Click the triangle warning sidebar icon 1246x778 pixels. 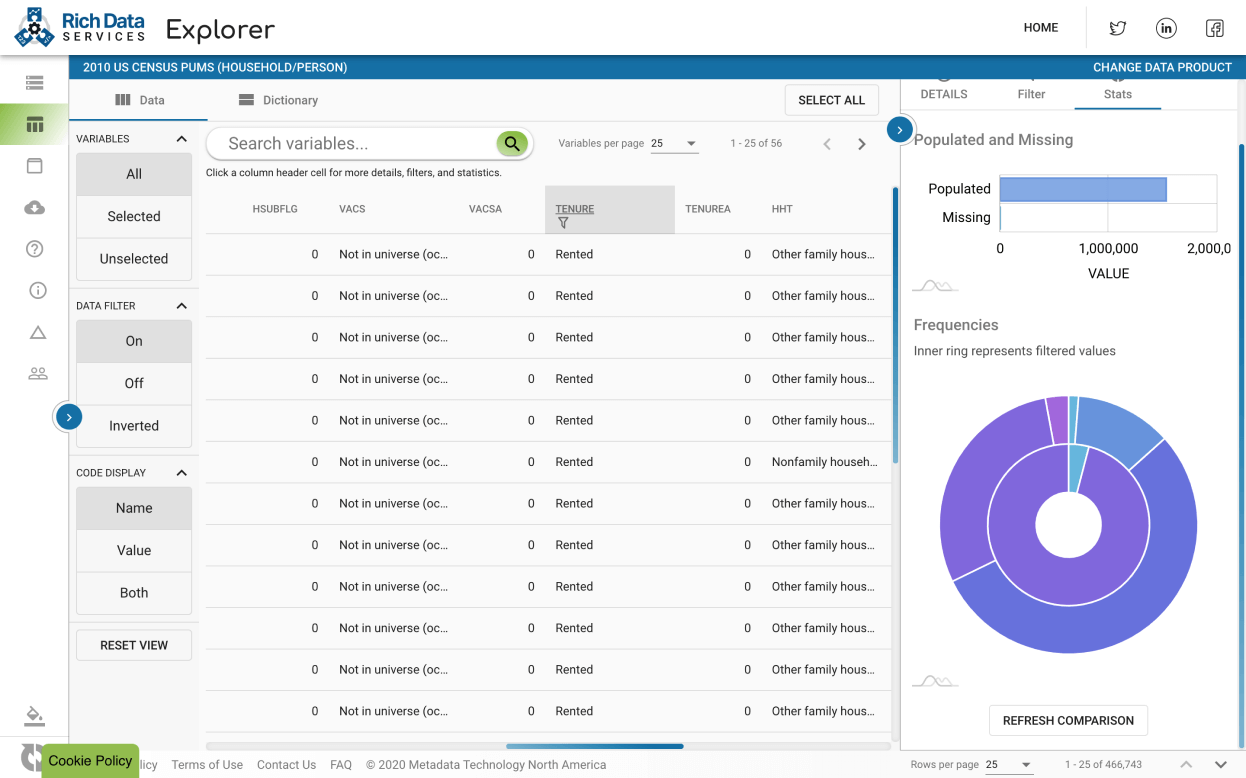(38, 332)
